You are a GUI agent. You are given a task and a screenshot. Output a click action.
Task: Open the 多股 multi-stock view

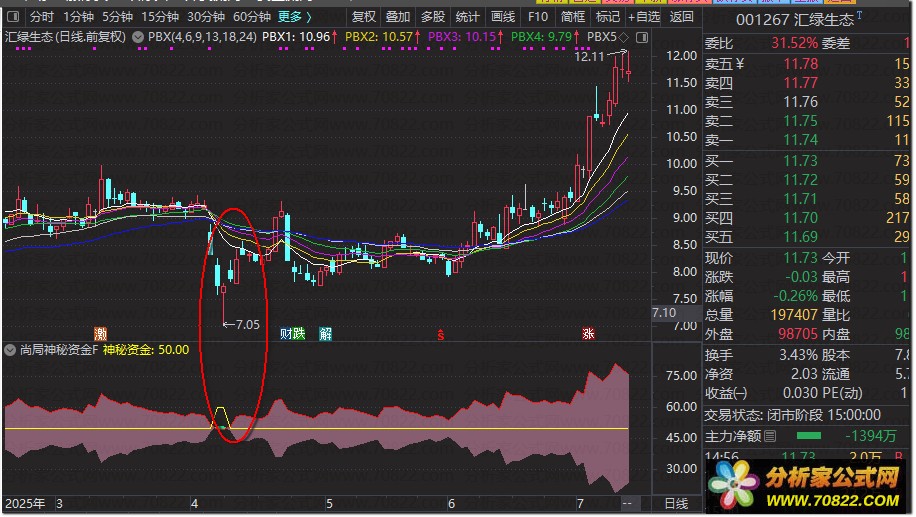coord(433,17)
